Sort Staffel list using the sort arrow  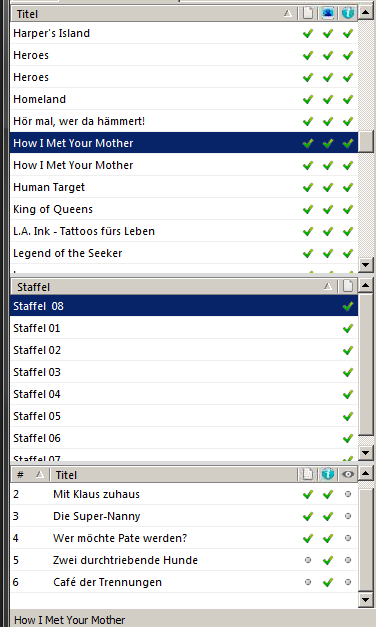(328, 286)
